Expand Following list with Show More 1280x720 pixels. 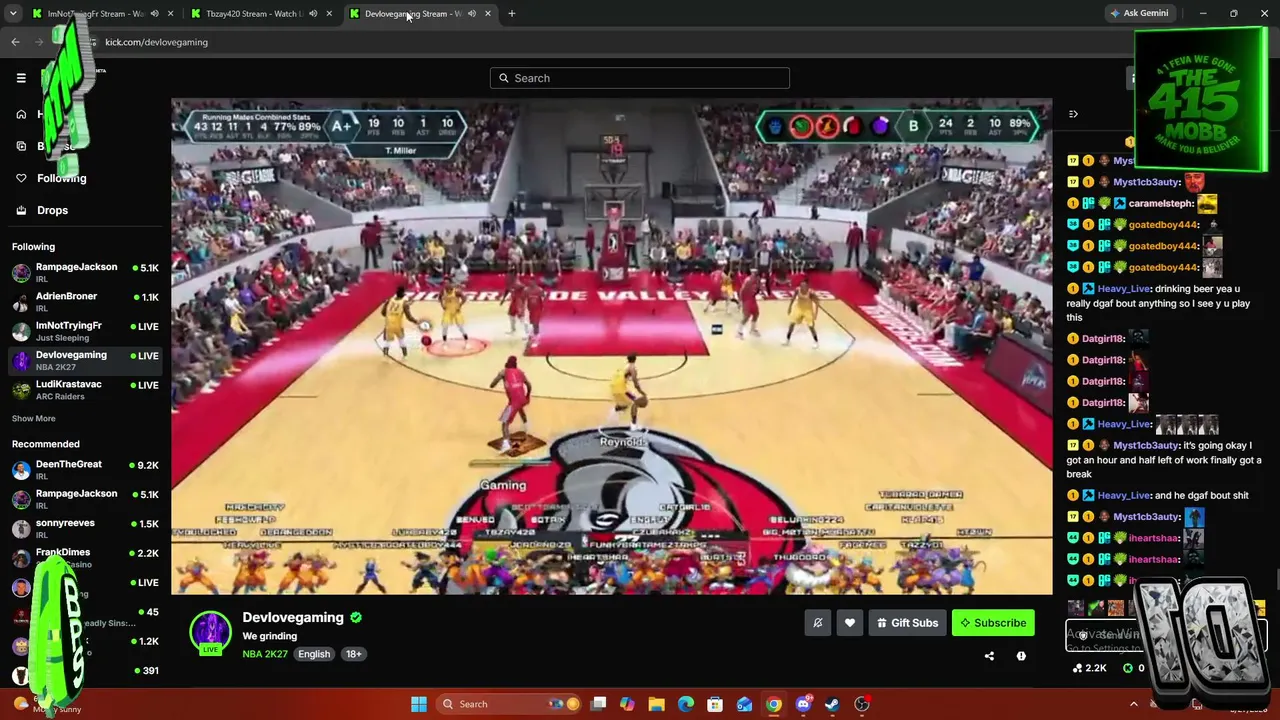pos(34,419)
